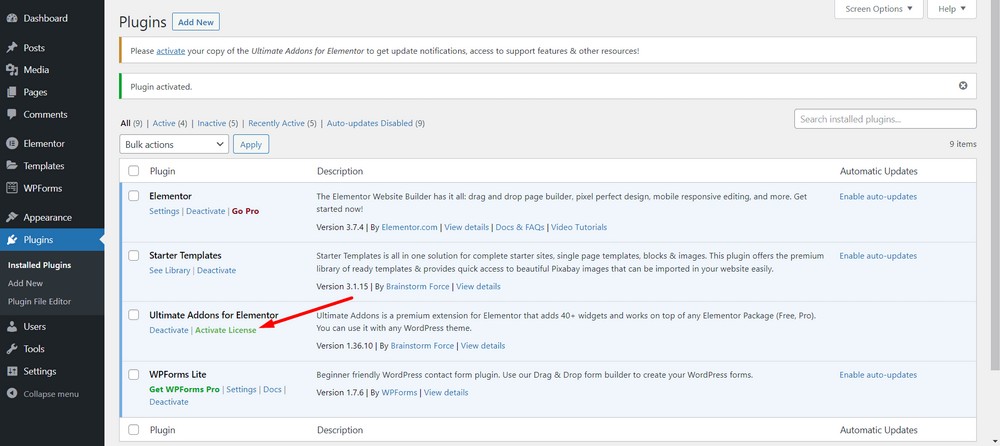Screen dimensions: 1000x446
Task: Click the Pages icon in sidebar
Action: pos(11,93)
